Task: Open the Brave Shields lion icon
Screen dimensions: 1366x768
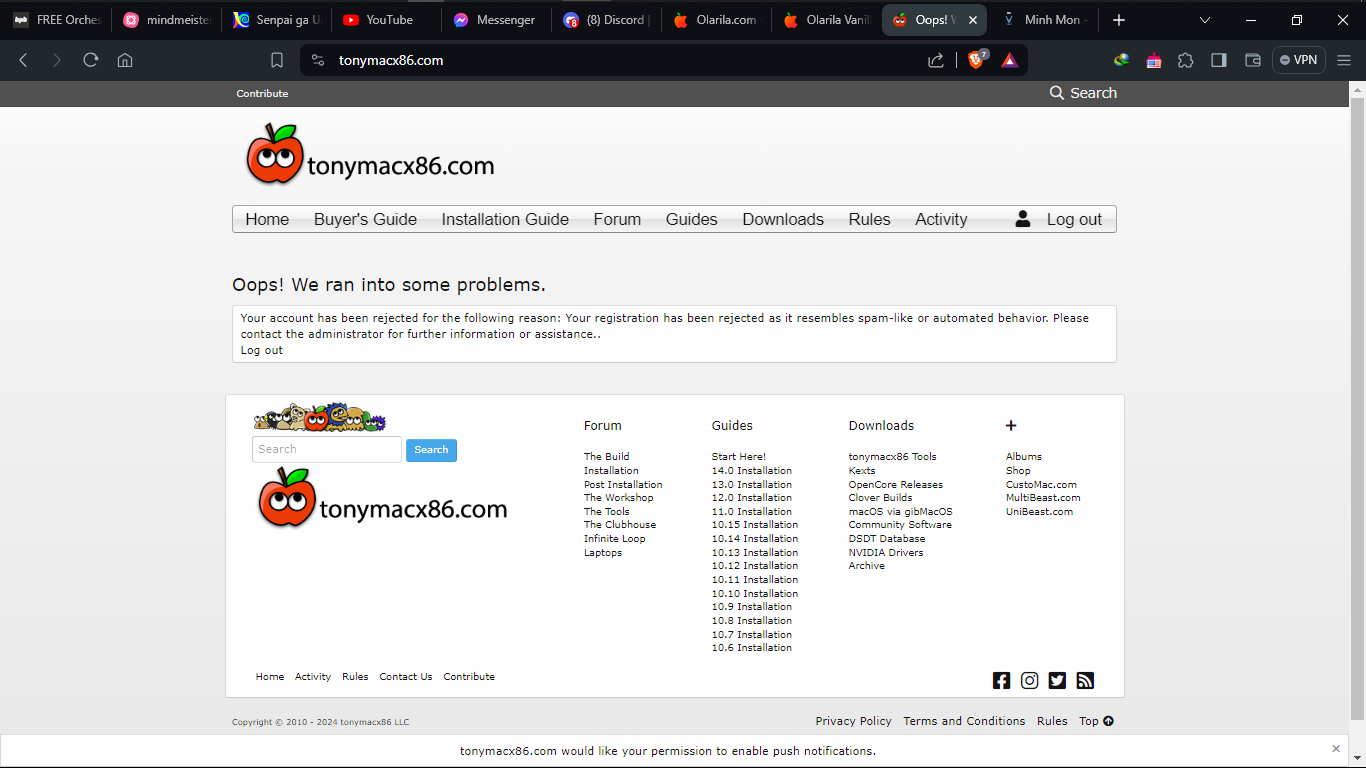Action: click(x=977, y=60)
